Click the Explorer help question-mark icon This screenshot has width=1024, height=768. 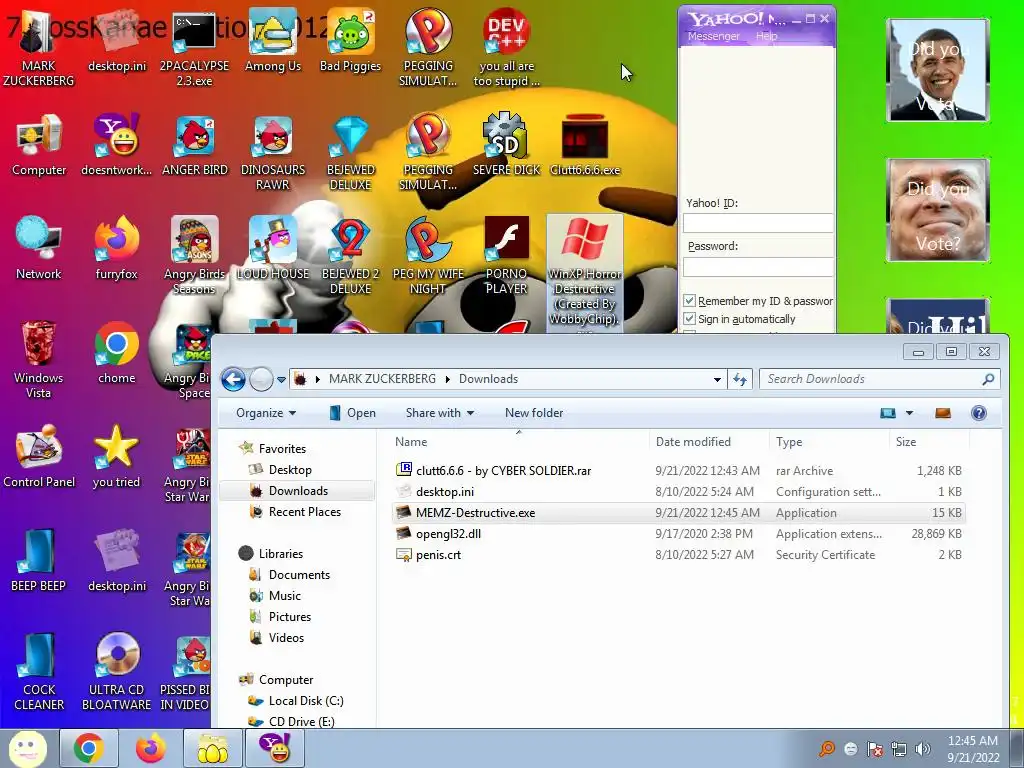coord(978,413)
